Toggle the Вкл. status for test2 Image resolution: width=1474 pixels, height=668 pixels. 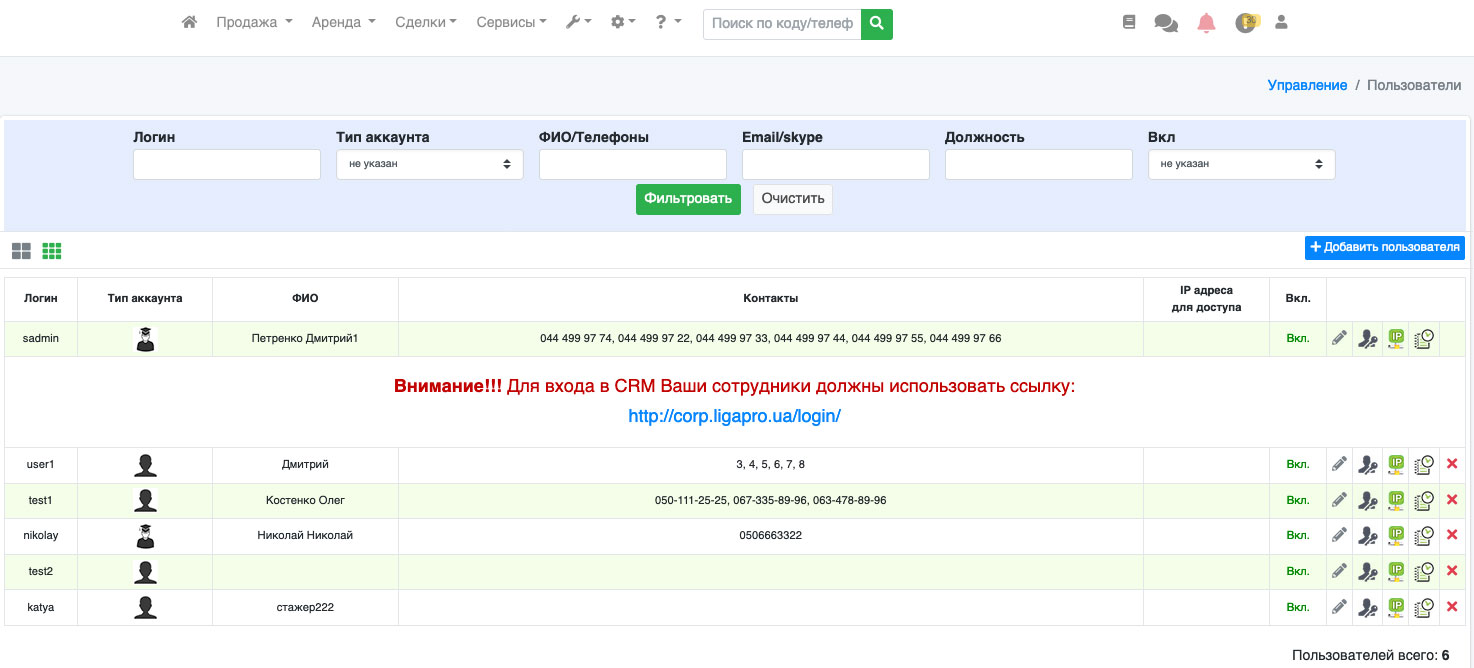click(x=1297, y=572)
